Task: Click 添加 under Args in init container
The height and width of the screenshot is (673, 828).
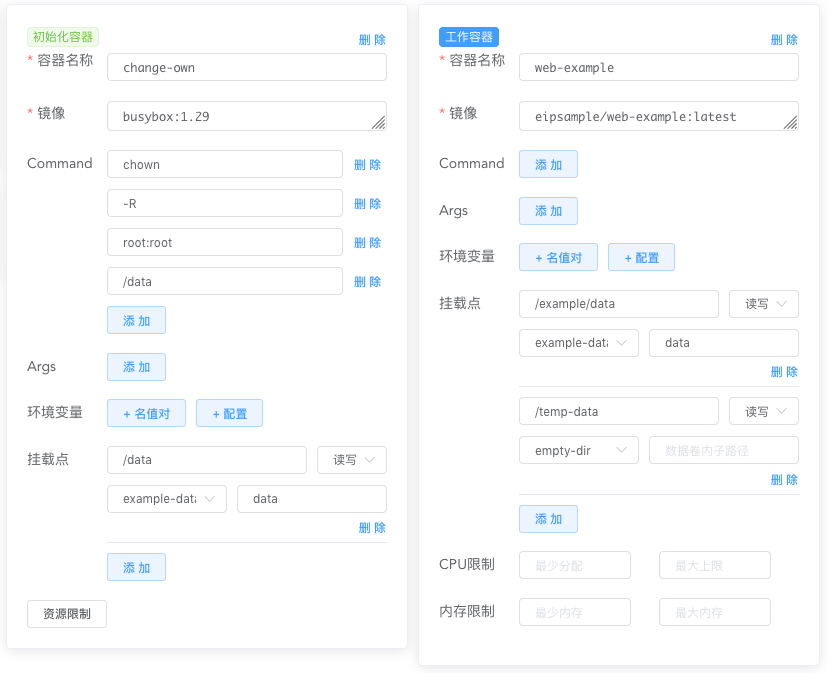Action: (x=136, y=367)
